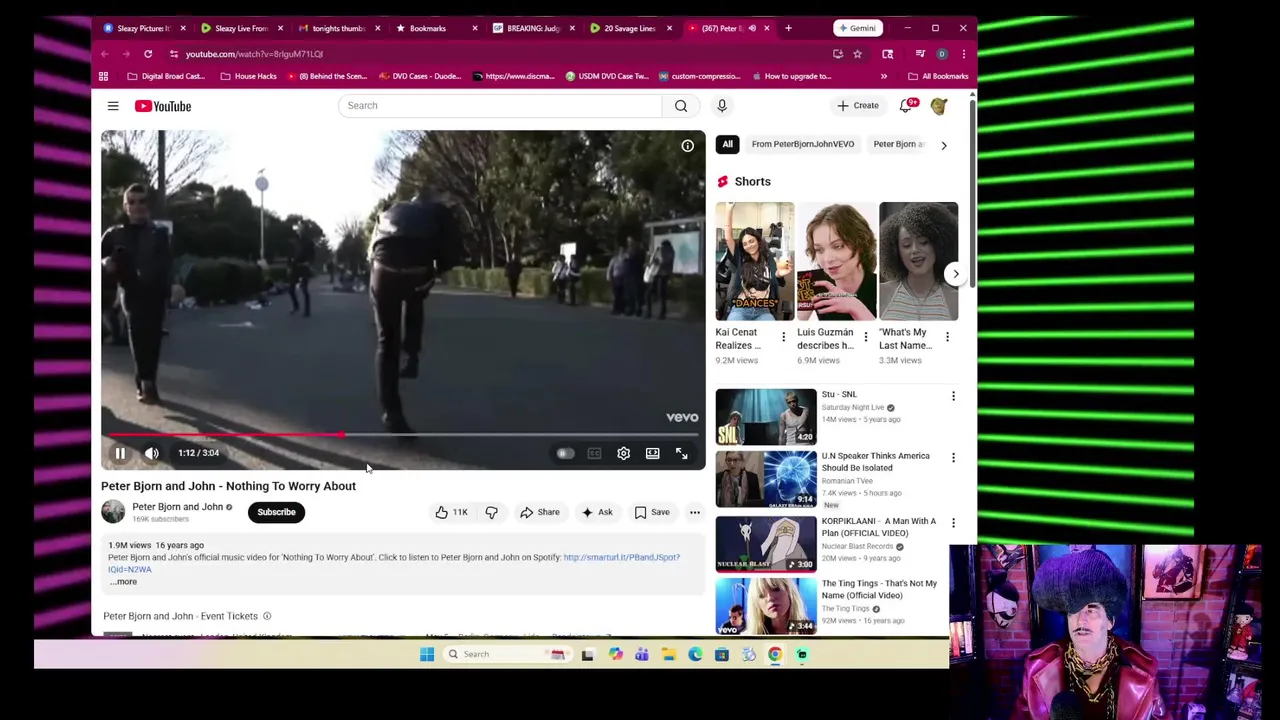Go to the YouTube home logo
Viewport: 1280px width, 720px height.
click(163, 106)
